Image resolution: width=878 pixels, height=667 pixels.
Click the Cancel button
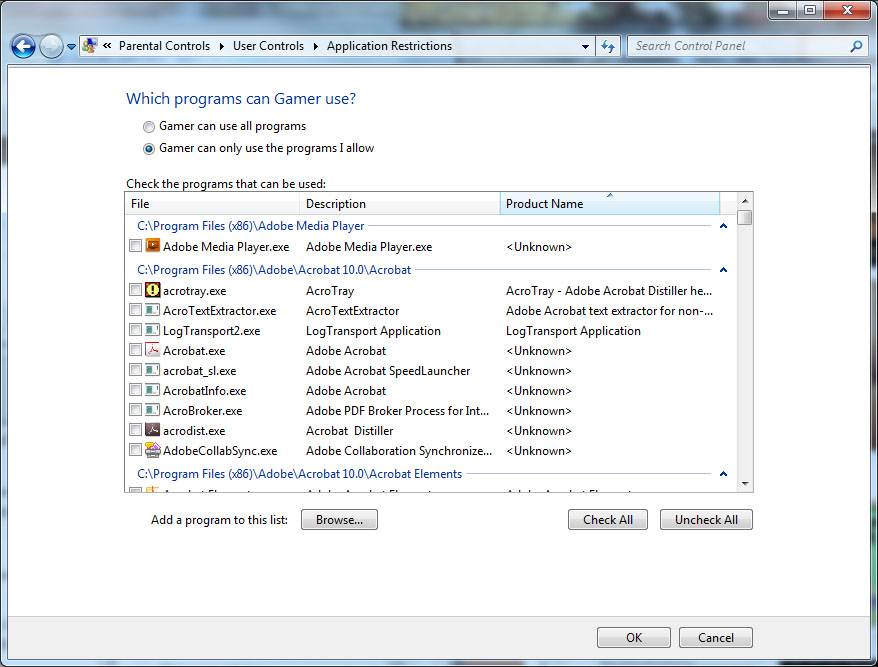point(716,637)
